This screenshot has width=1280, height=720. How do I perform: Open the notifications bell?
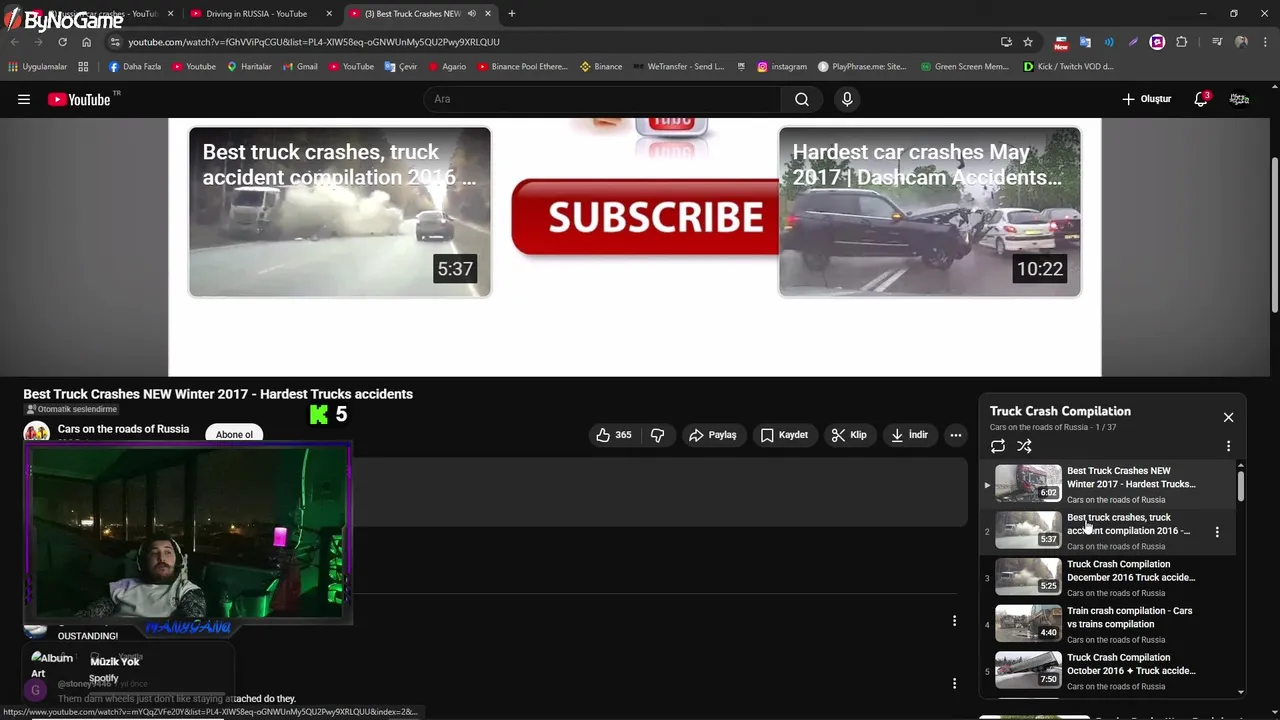point(1201,99)
